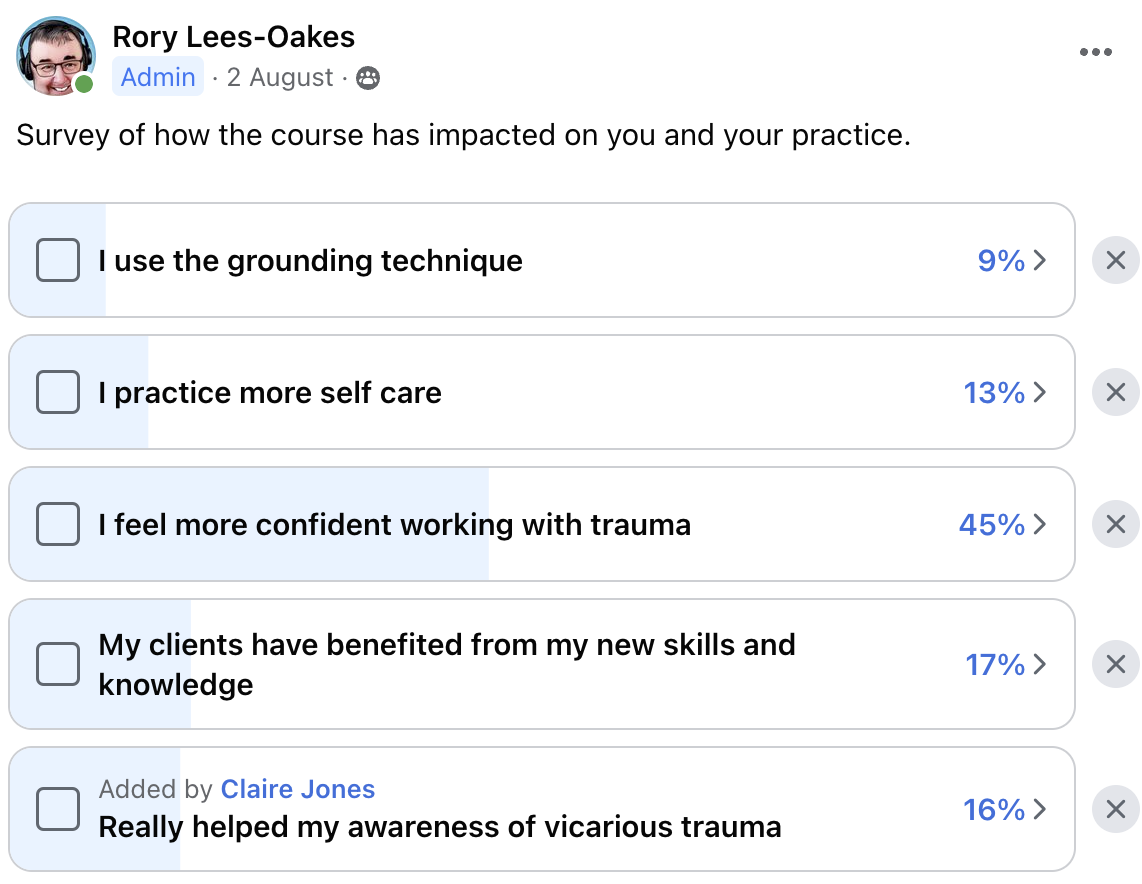Tick 'I practice more self care' checkbox
This screenshot has height=884, width=1142.
[58, 392]
